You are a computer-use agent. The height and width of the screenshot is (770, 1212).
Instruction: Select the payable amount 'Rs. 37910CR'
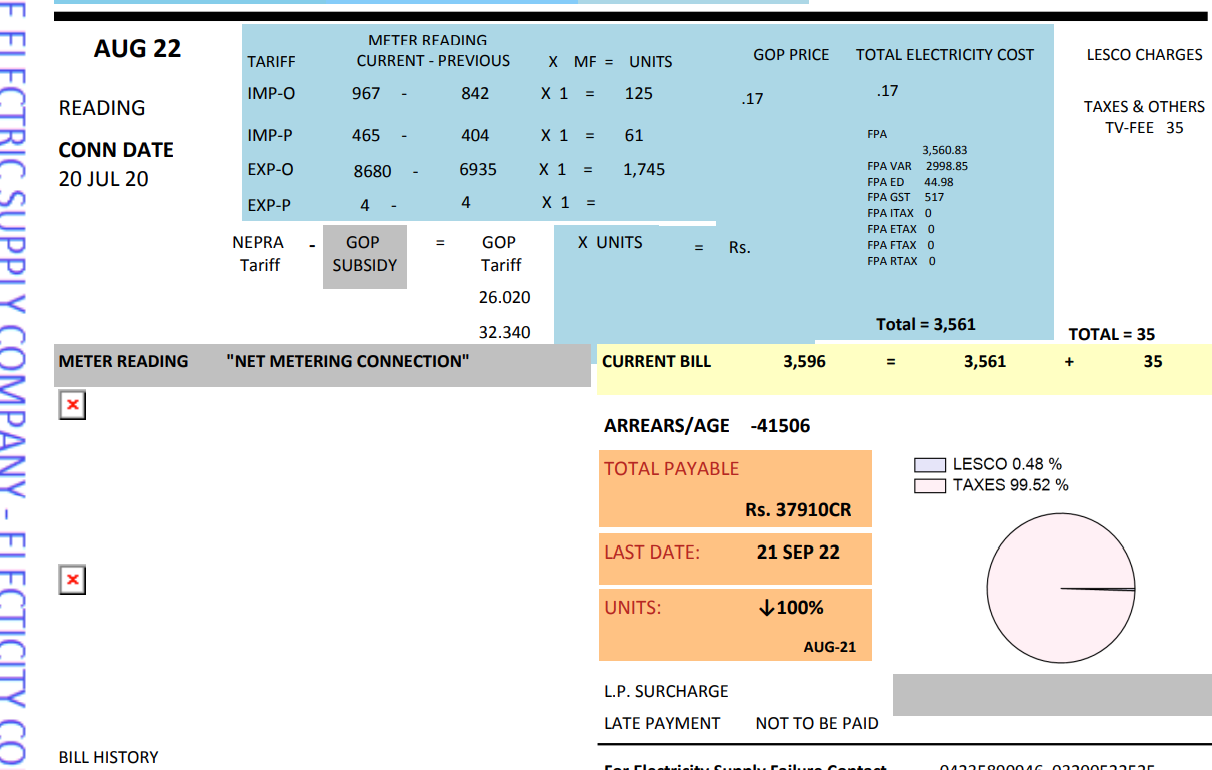tap(798, 510)
